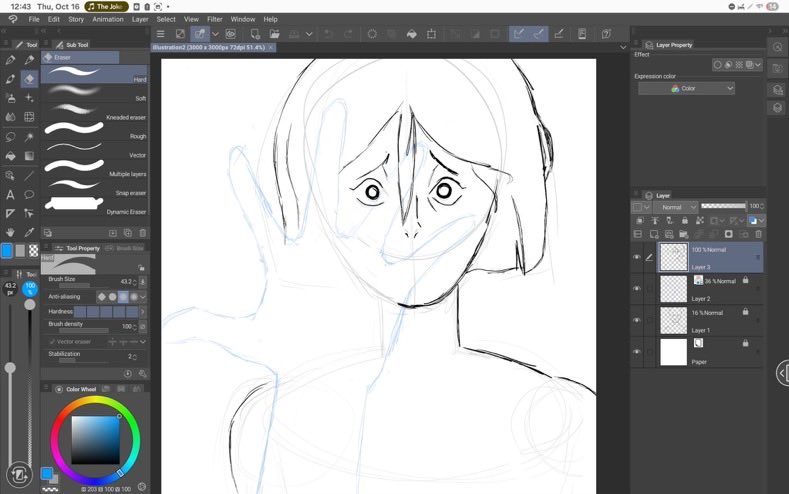Image resolution: width=789 pixels, height=494 pixels.
Task: Open the hamburger menu in command bar
Action: tap(161, 34)
